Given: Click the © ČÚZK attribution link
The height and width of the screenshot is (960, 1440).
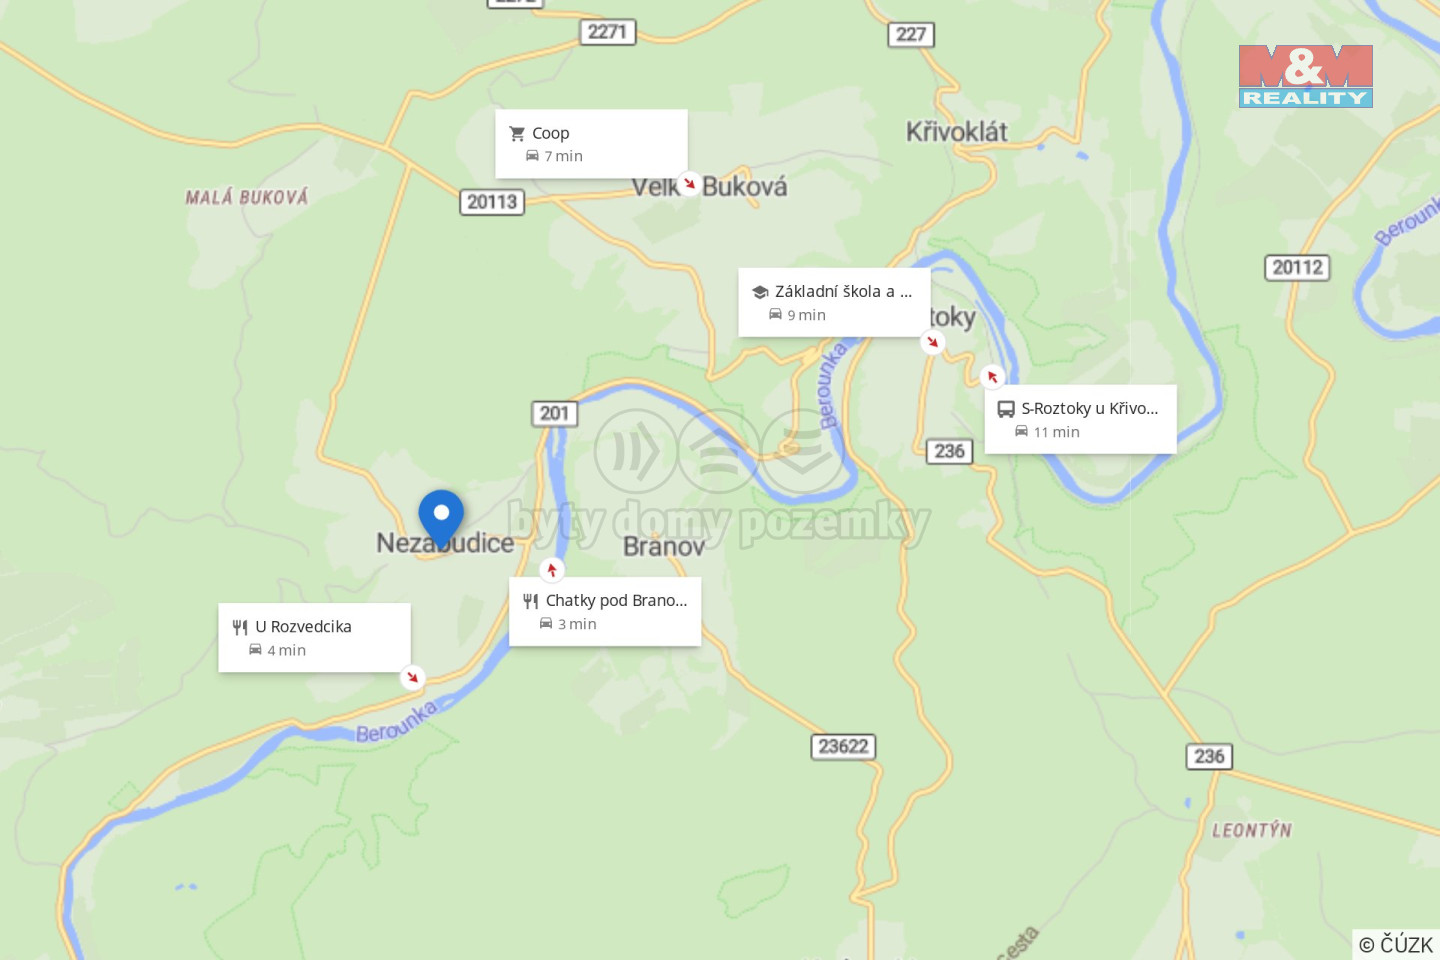Looking at the screenshot, I should [1396, 944].
